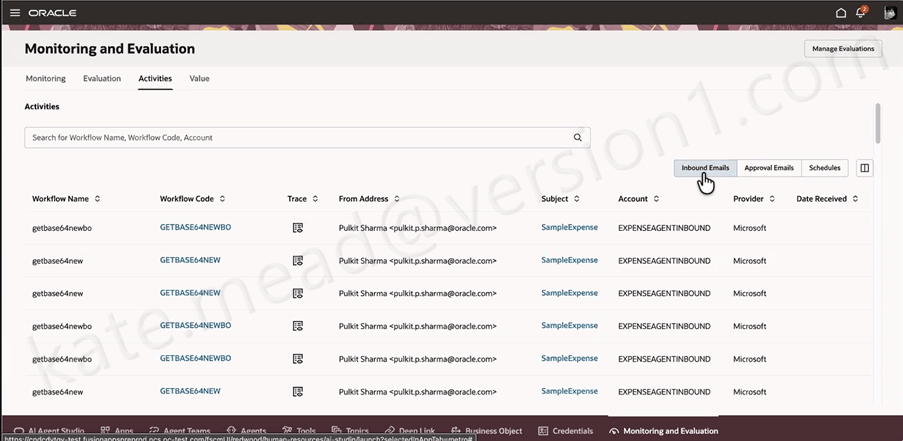The width and height of the screenshot is (903, 441).
Task: Go to the Oracle home icon
Action: pyautogui.click(x=841, y=13)
